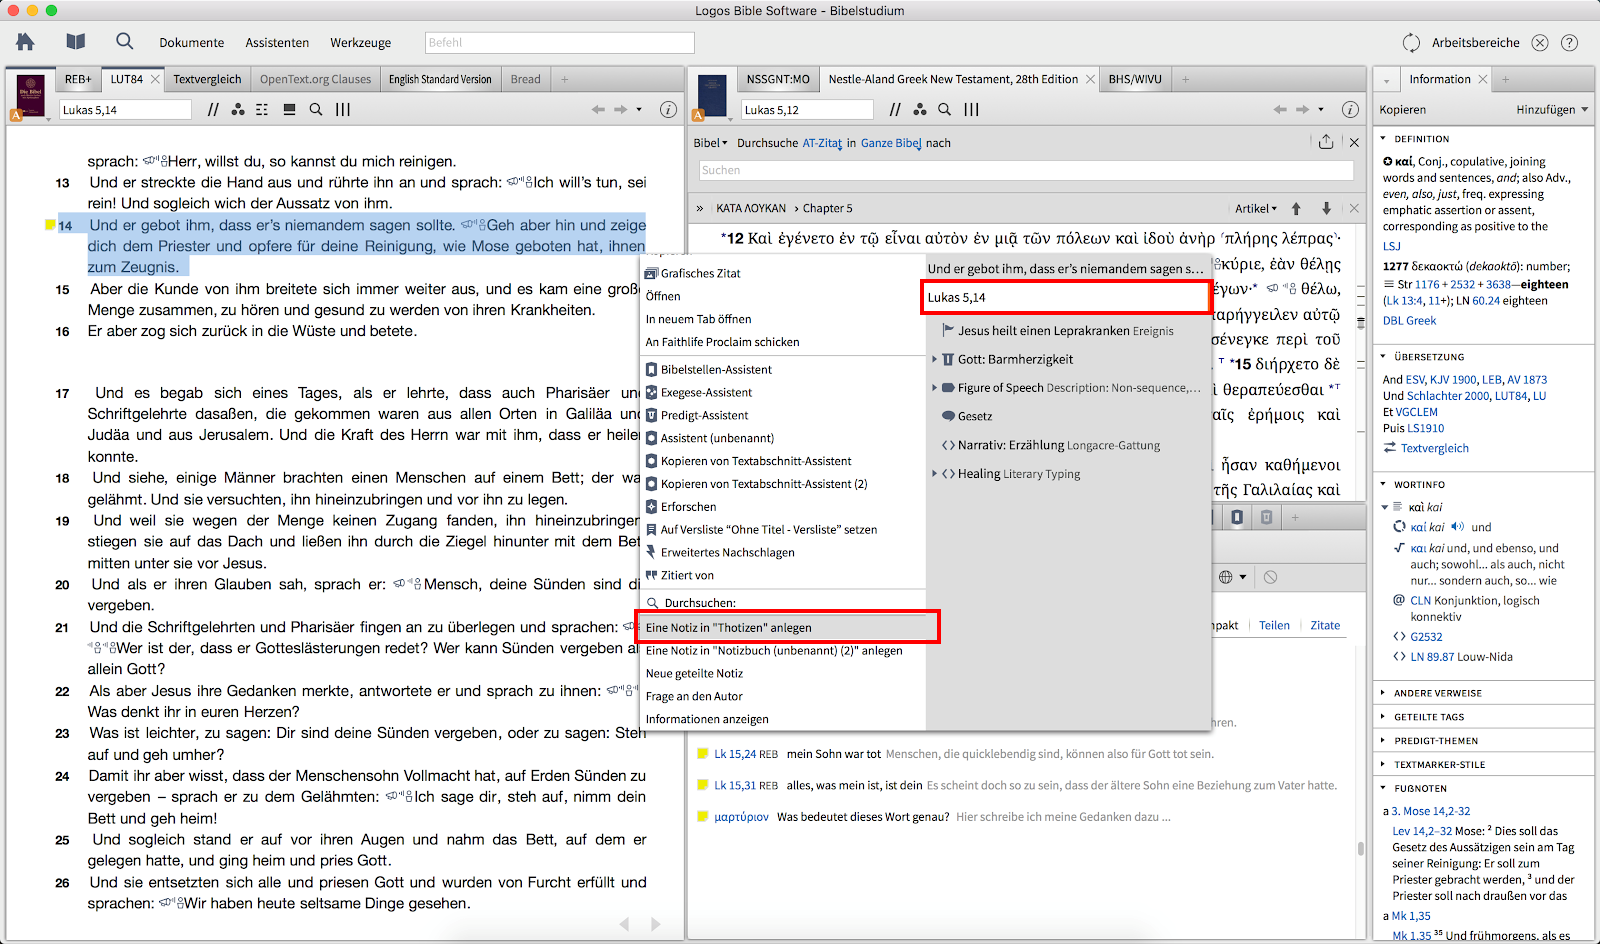Open visual filters icon in Nestle-Aland panel
1600x944 pixels.
[x=920, y=109]
